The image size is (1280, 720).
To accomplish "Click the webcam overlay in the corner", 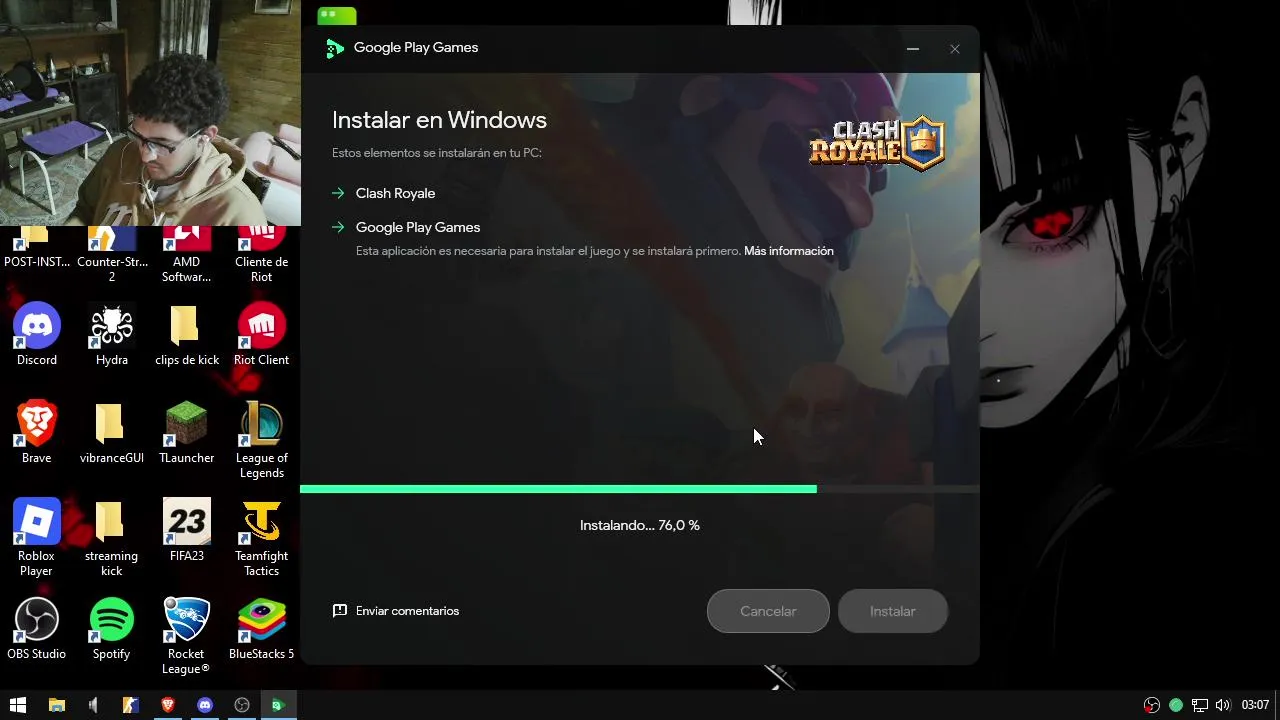I will (x=150, y=113).
